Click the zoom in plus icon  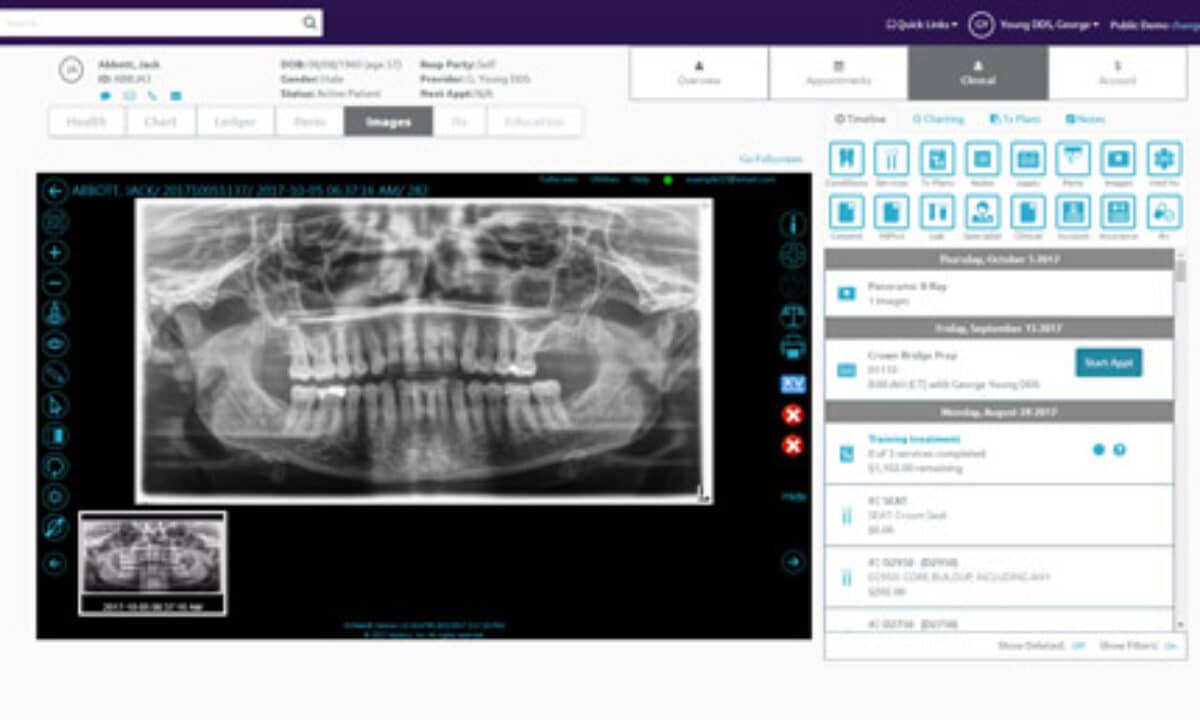[x=56, y=252]
